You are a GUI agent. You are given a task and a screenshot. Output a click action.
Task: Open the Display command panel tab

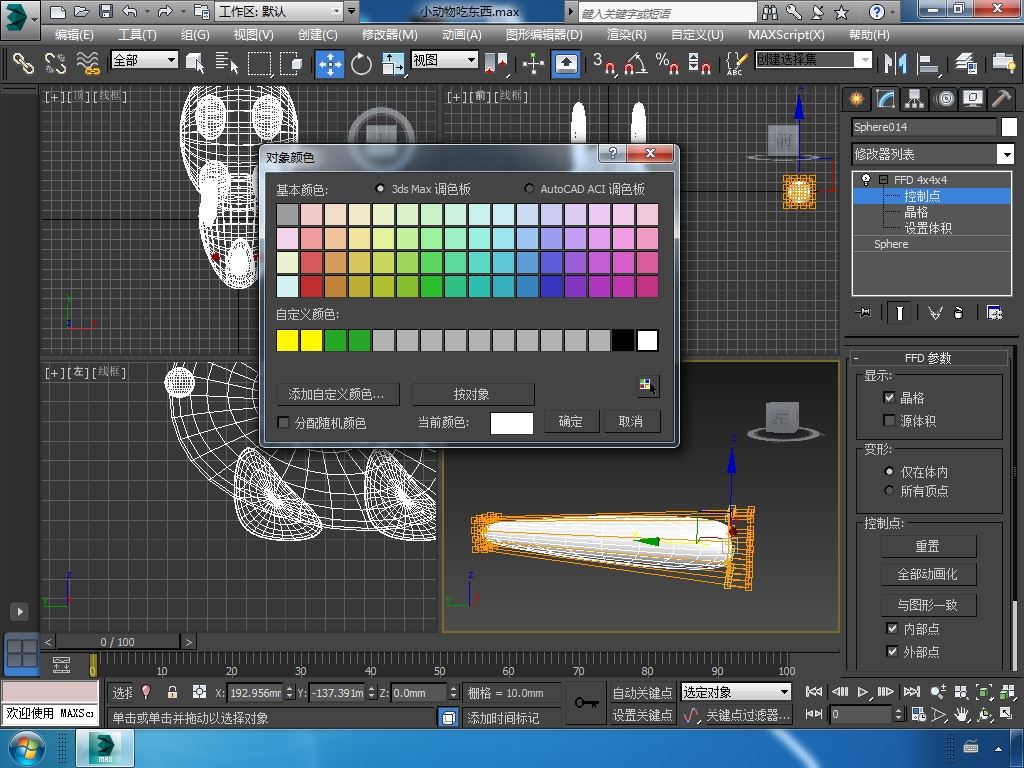[972, 99]
